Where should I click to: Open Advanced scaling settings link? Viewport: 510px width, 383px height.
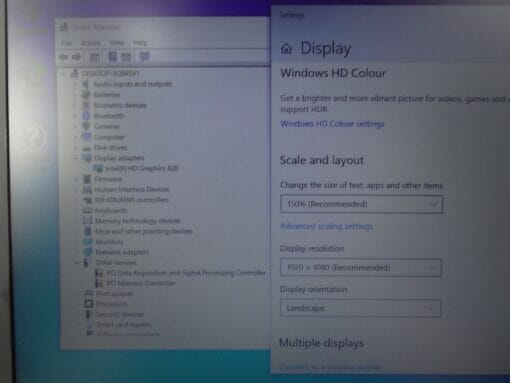pyautogui.click(x=326, y=226)
